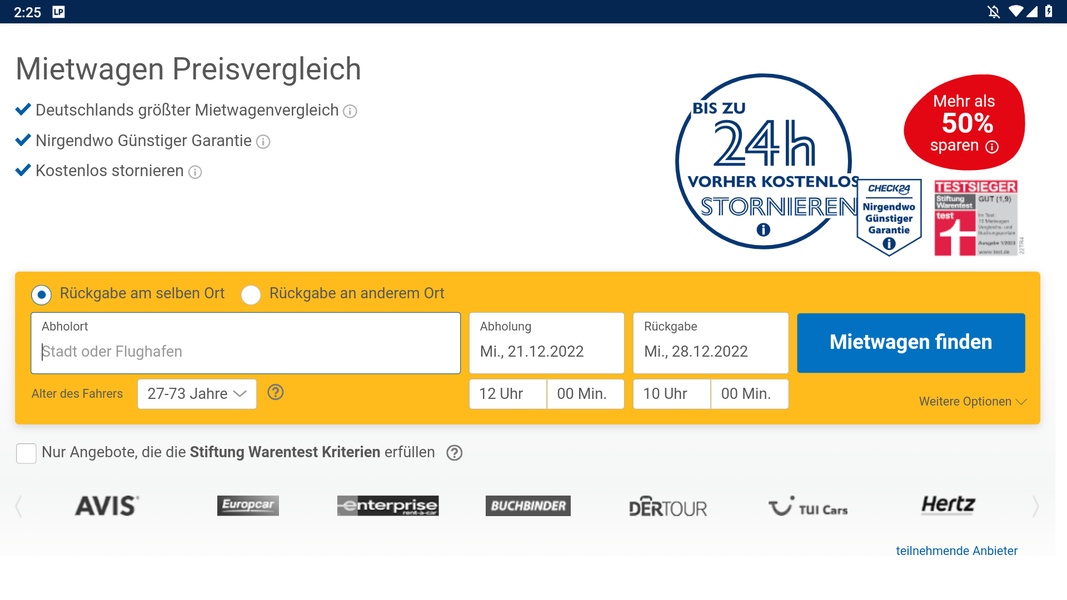Click the AVIS provider logo
Viewport: 1067px width, 600px height.
point(107,506)
